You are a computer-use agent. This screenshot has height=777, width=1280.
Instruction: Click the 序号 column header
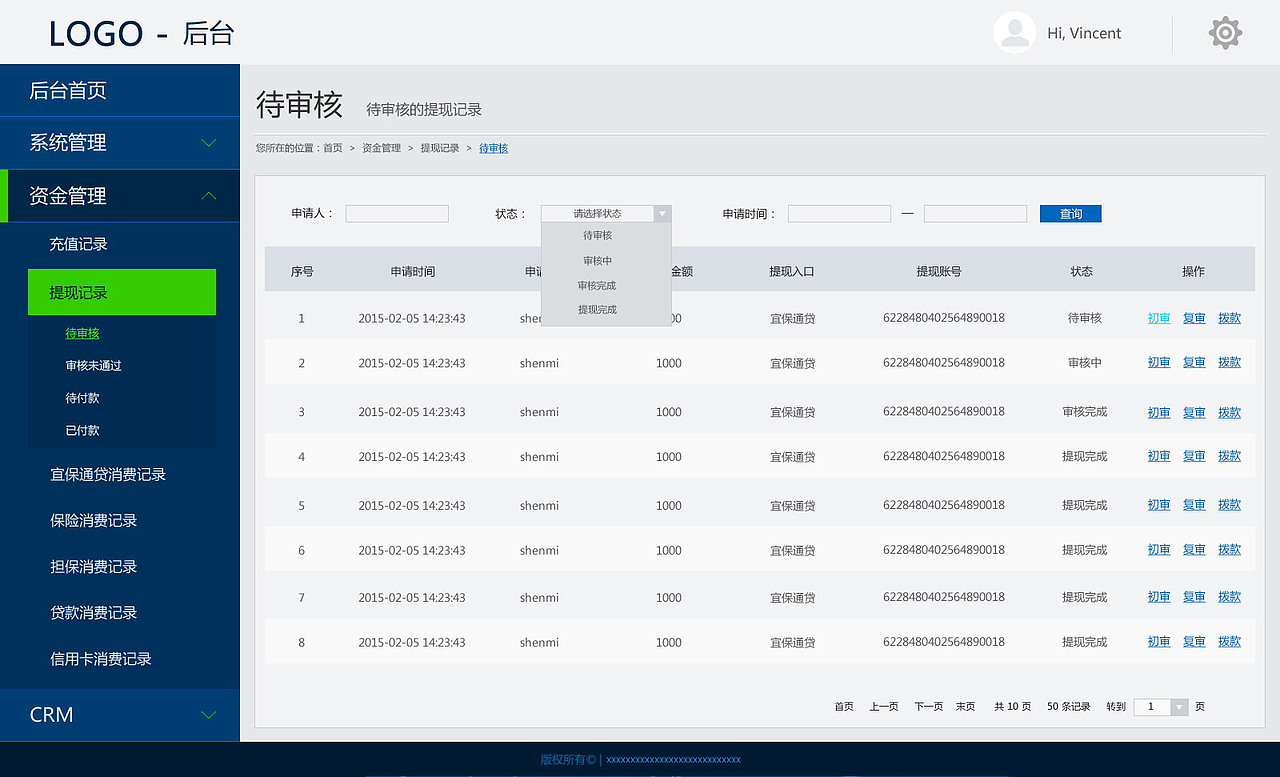[302, 271]
